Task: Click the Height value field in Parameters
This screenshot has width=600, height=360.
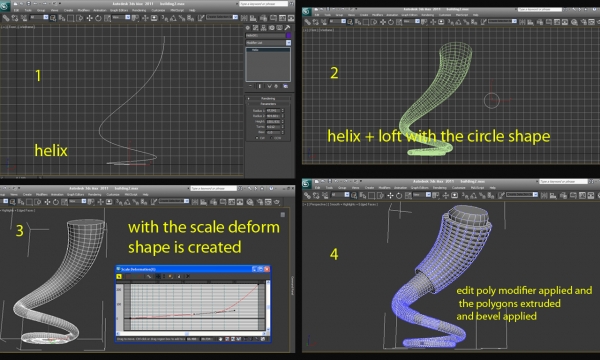Action: 273,121
